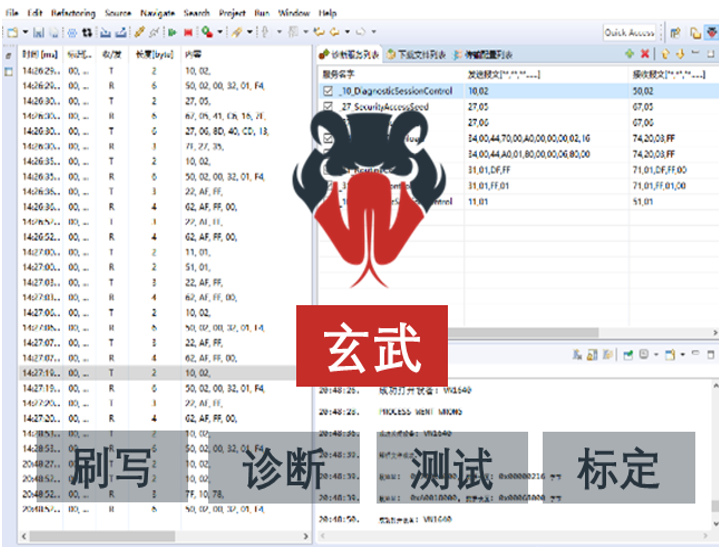The width and height of the screenshot is (719, 547).
Task: Toggle checkbox of row sending 34,00,44,70
Action: coord(328,138)
